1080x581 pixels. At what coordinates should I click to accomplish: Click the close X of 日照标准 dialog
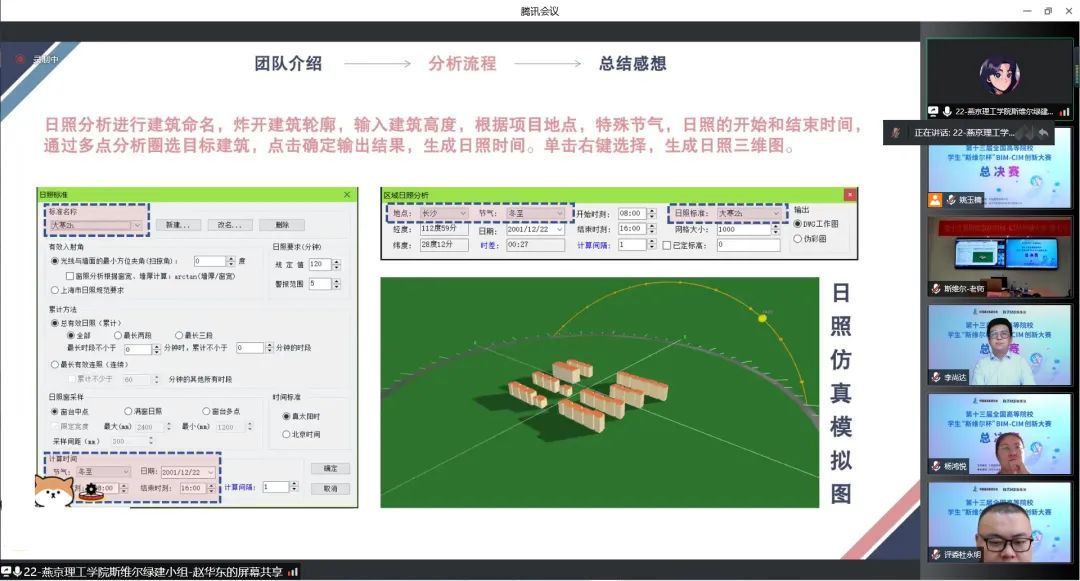(x=347, y=195)
